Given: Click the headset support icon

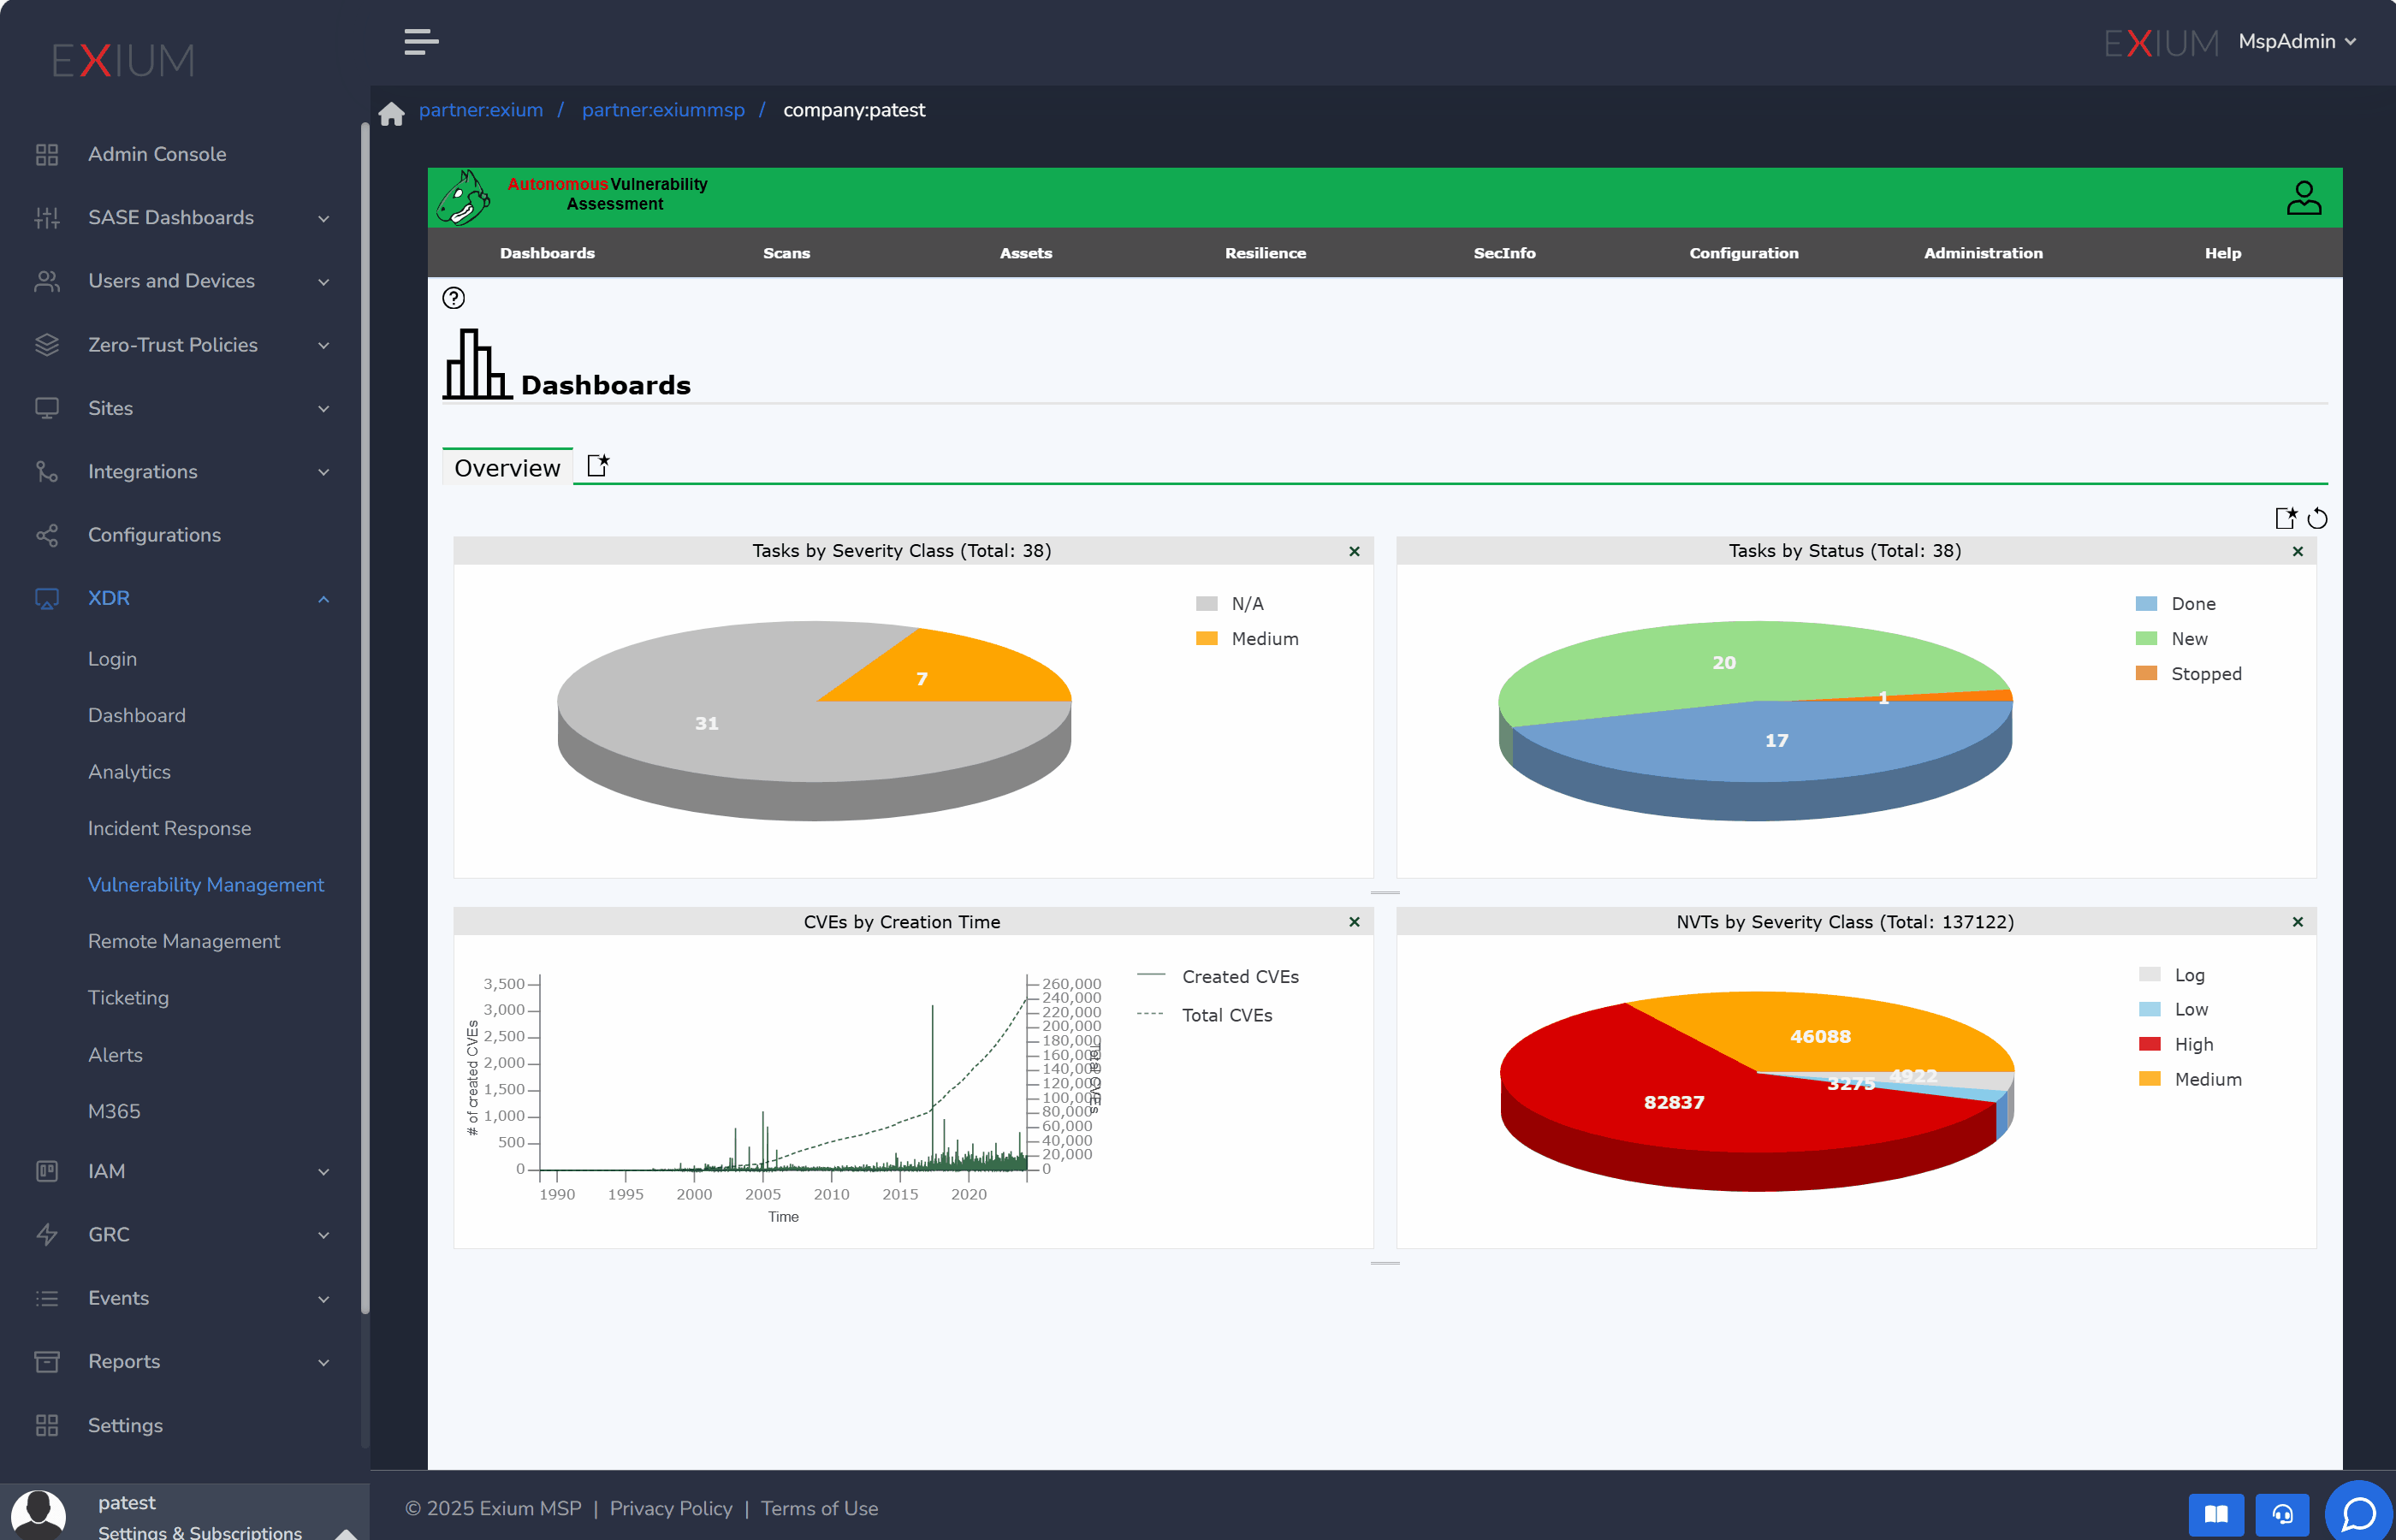Looking at the screenshot, I should pos(2282,1514).
